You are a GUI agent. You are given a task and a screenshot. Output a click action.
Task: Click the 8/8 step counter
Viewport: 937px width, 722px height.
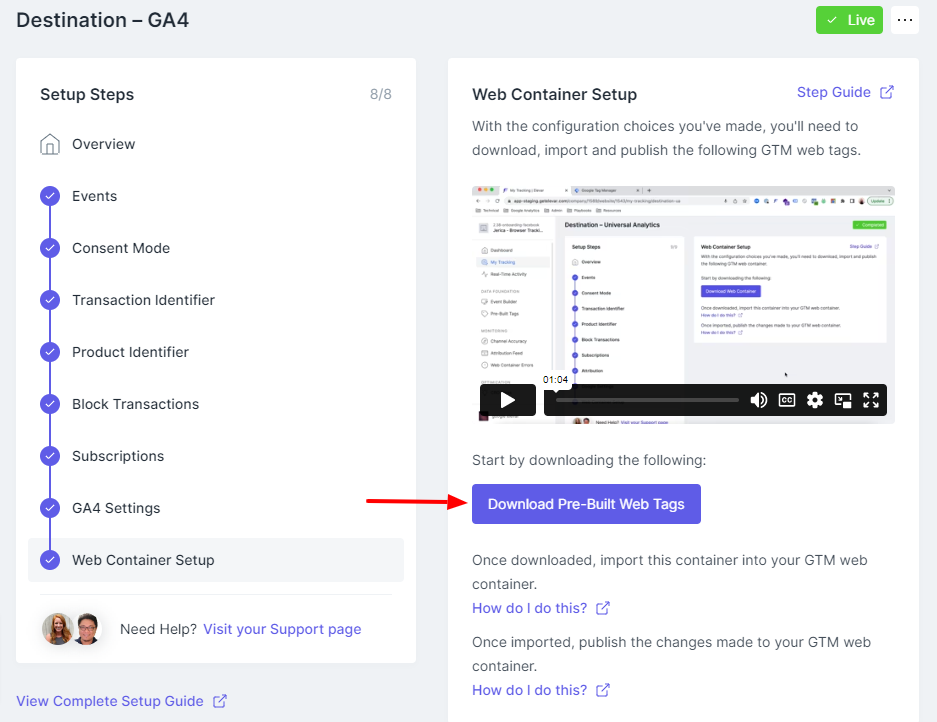(381, 94)
